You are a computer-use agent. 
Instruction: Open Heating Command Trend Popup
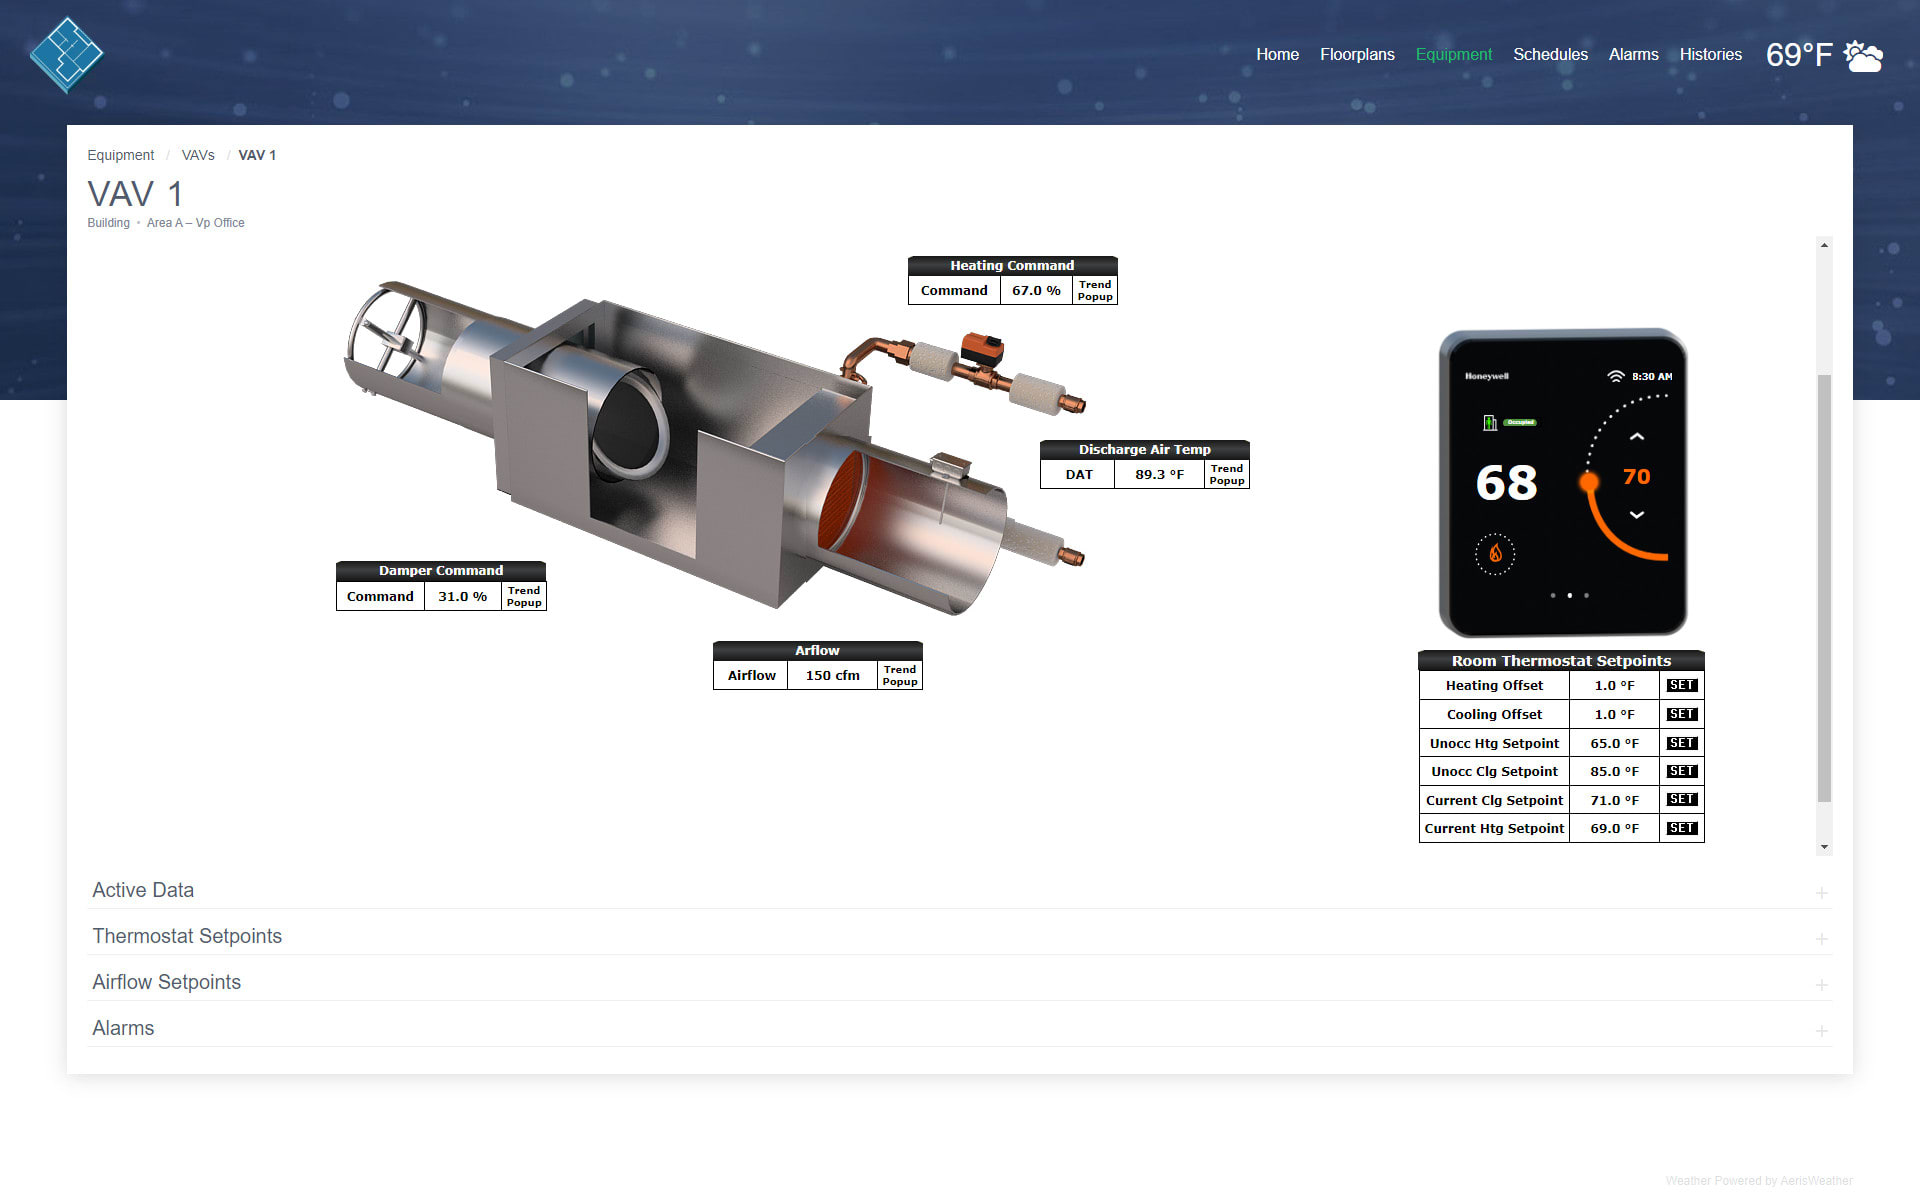(1095, 290)
